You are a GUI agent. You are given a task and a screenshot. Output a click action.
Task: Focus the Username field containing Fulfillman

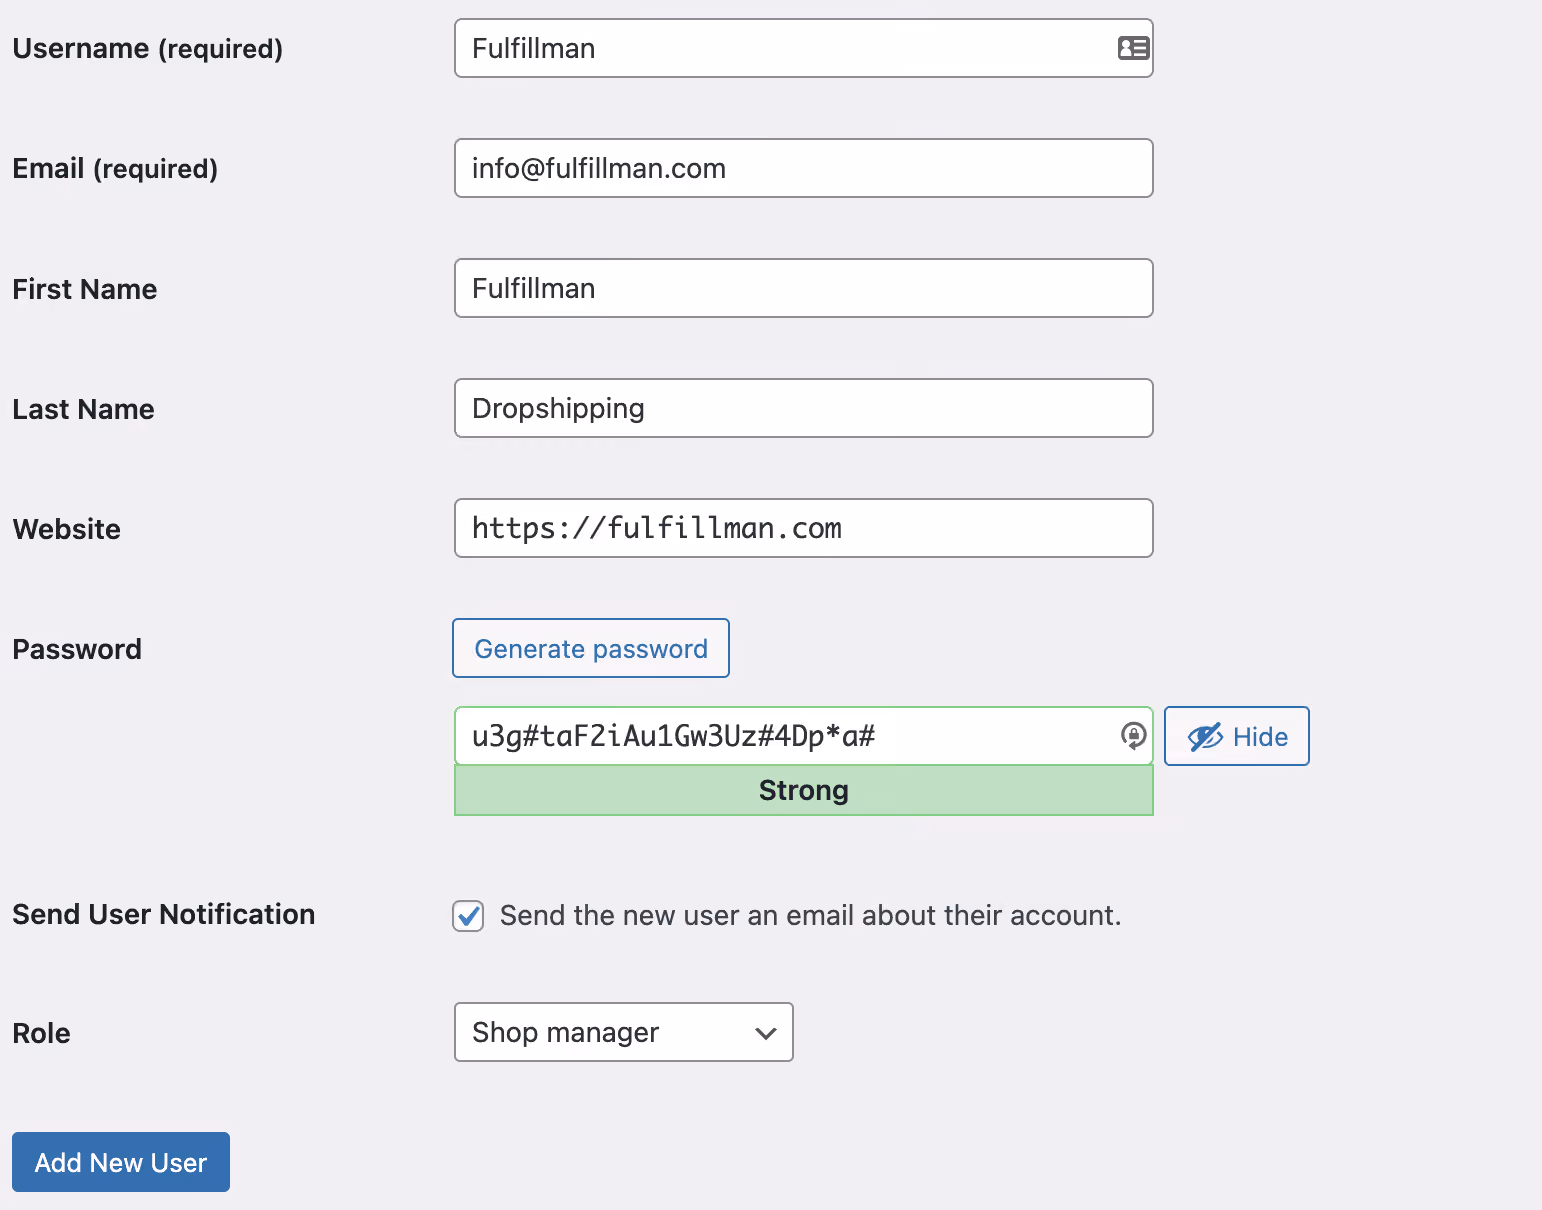(x=804, y=48)
